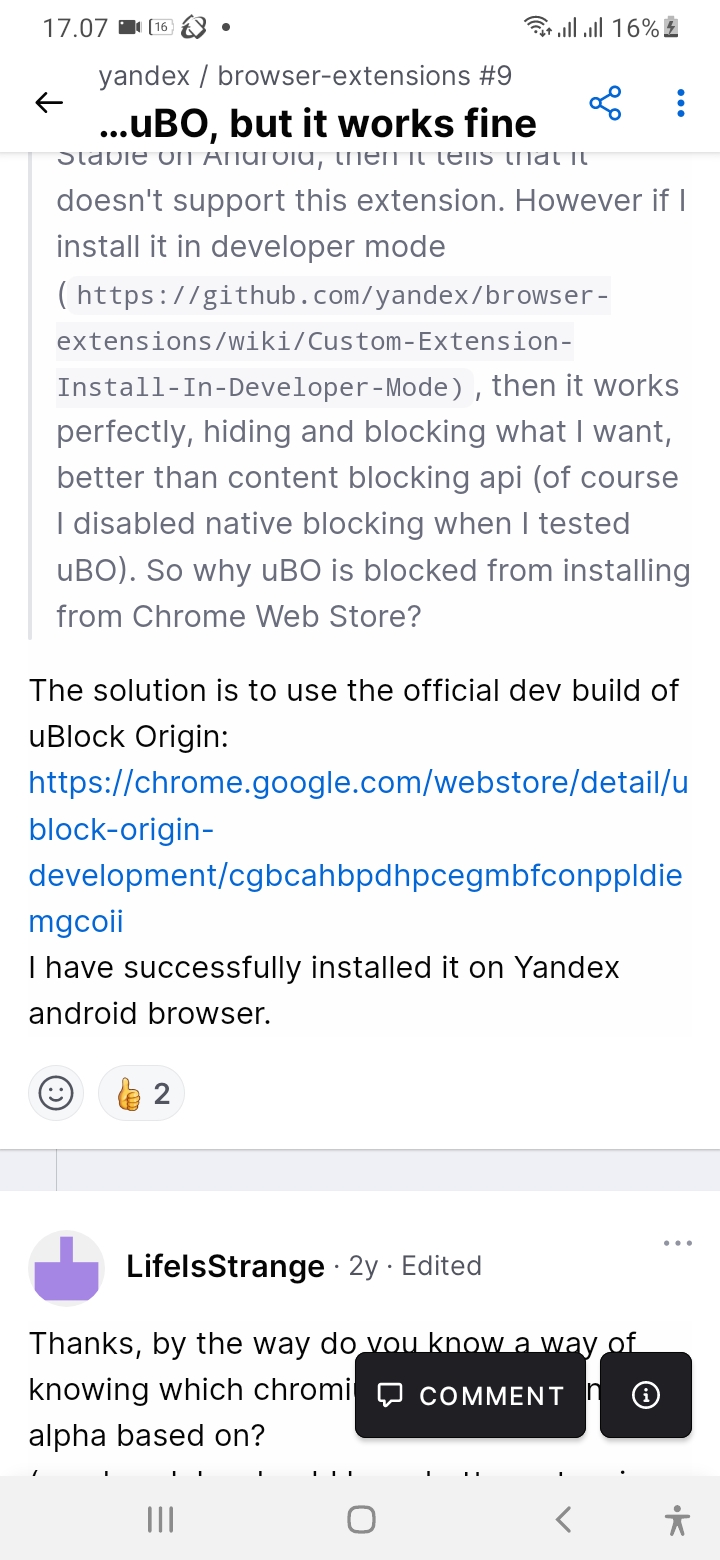Tap the accessibility icon in the navigation bar
Screen dimensions: 720x1560
pos(677,1519)
